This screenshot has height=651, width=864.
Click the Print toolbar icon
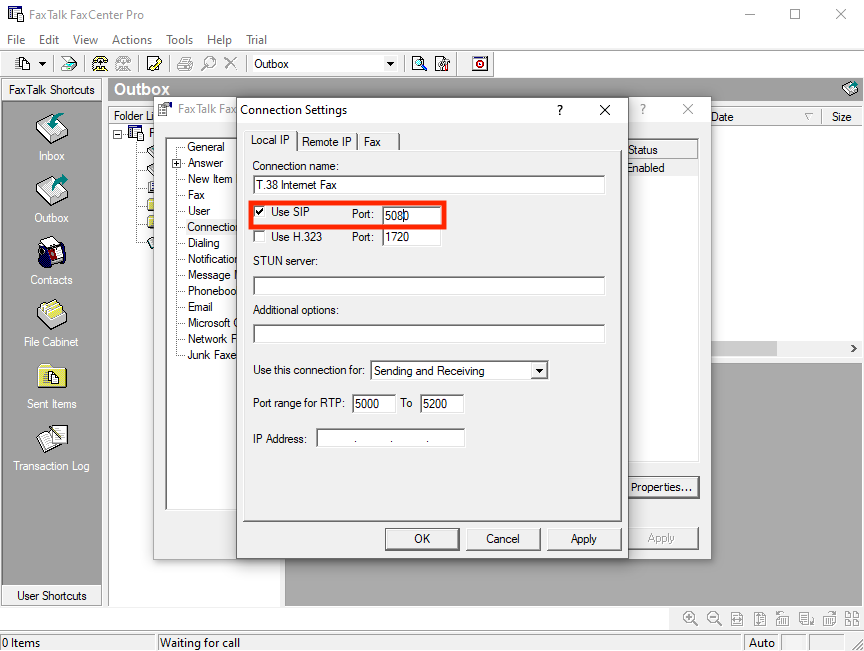(185, 64)
